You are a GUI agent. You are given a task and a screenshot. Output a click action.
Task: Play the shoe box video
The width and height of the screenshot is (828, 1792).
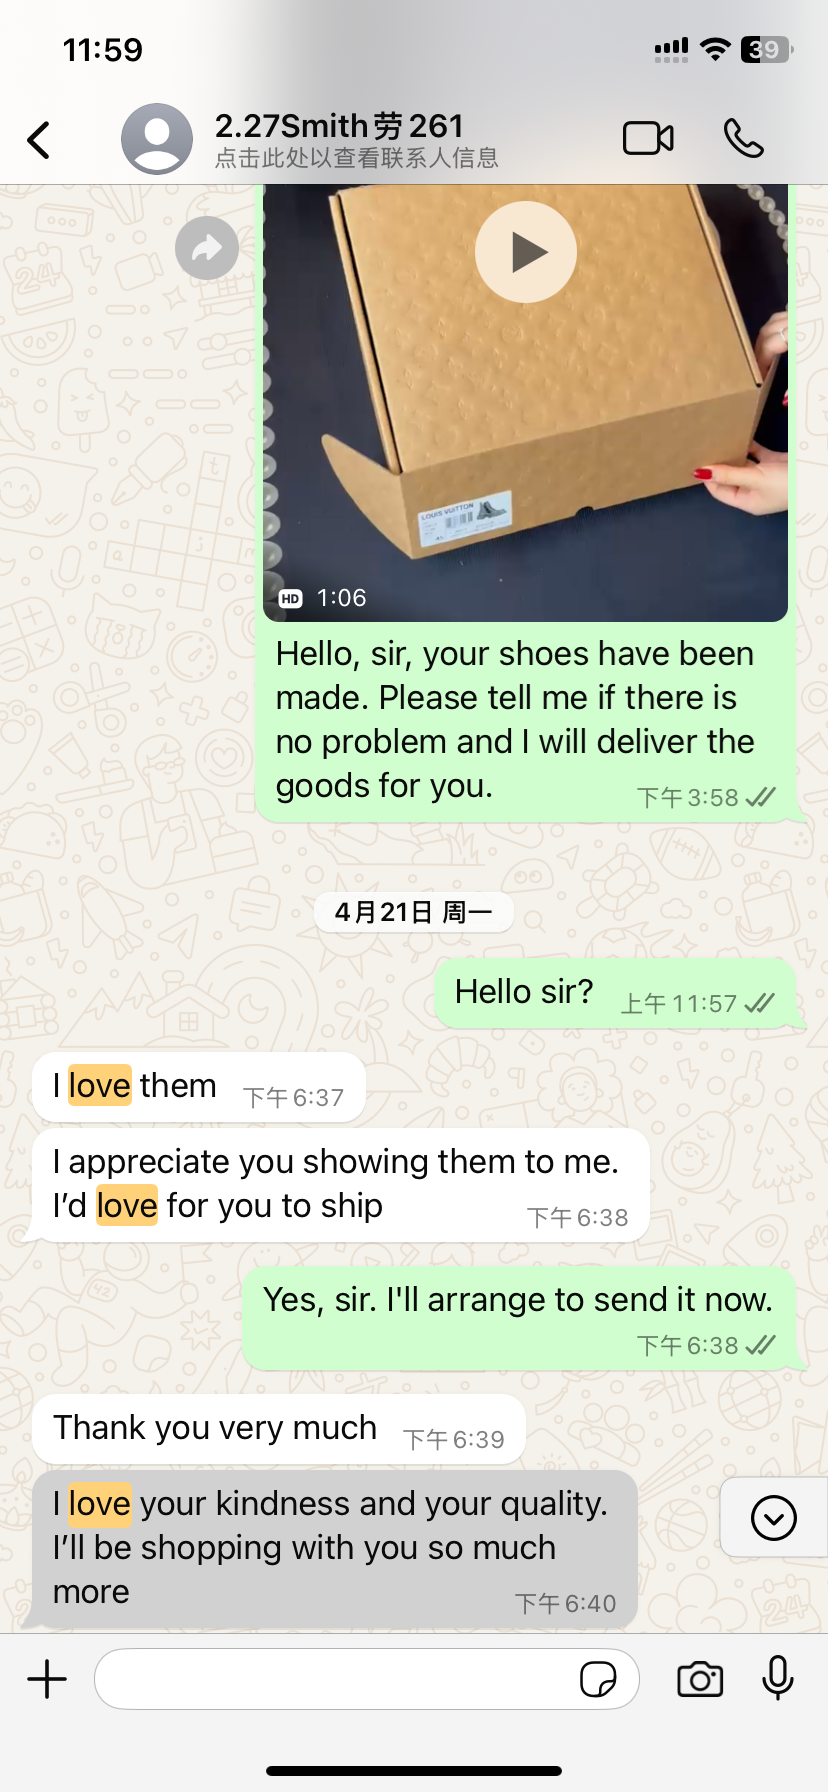tap(526, 252)
